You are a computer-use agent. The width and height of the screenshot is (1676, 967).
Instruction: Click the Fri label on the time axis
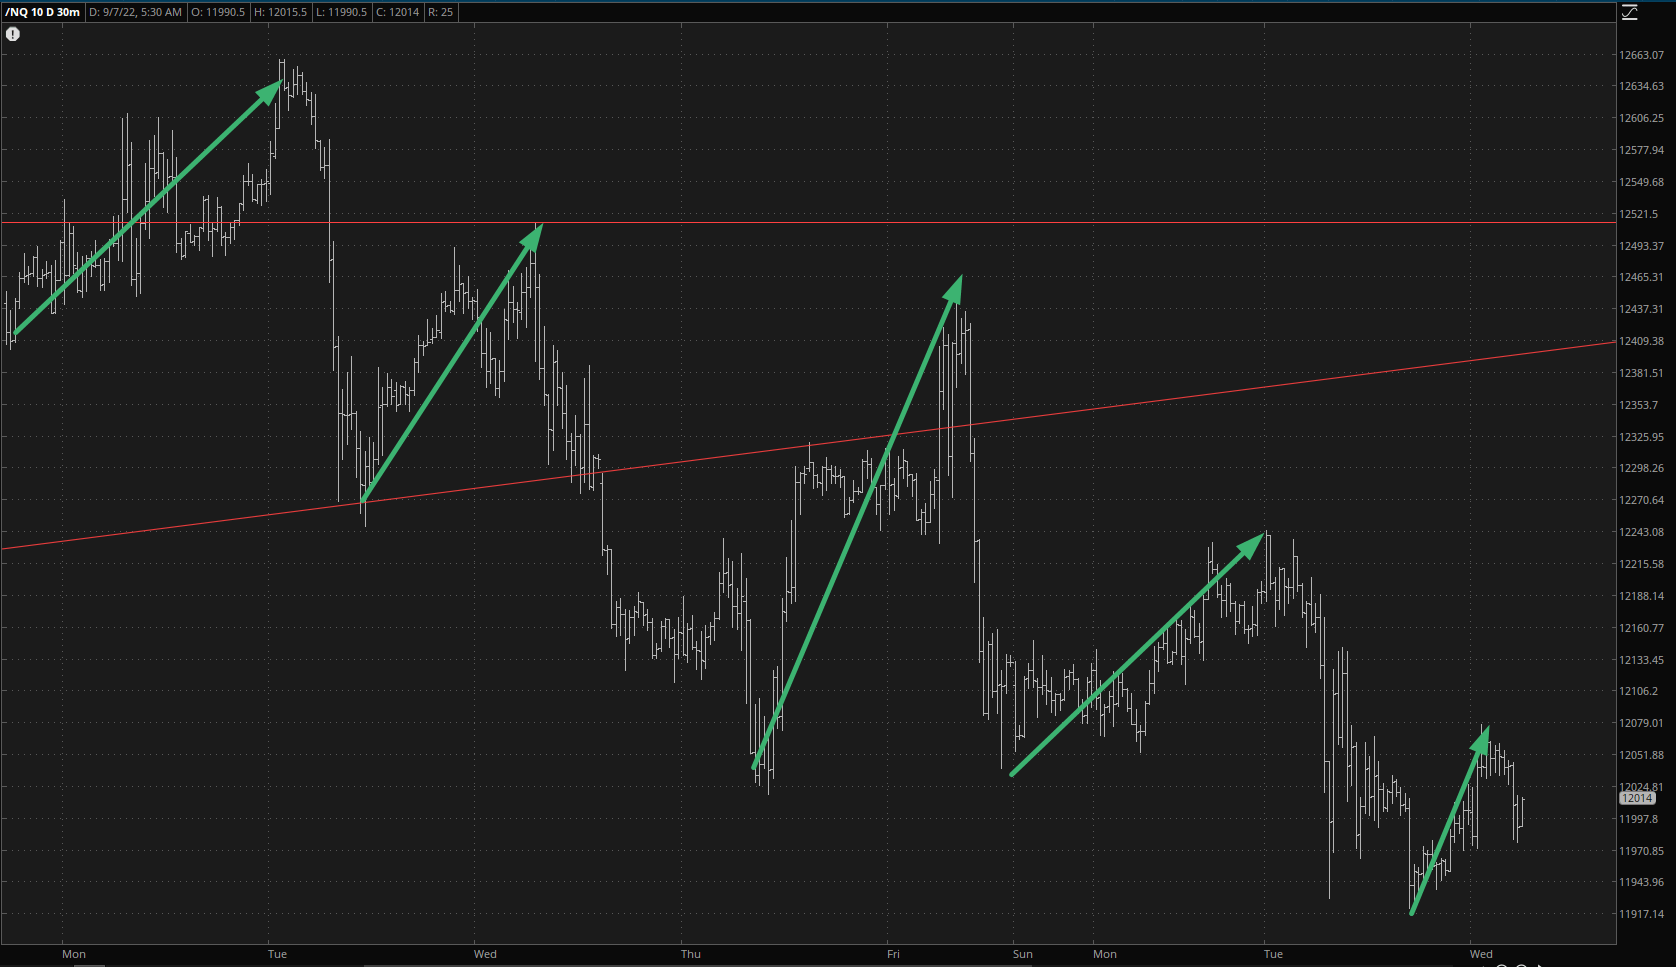(x=893, y=954)
